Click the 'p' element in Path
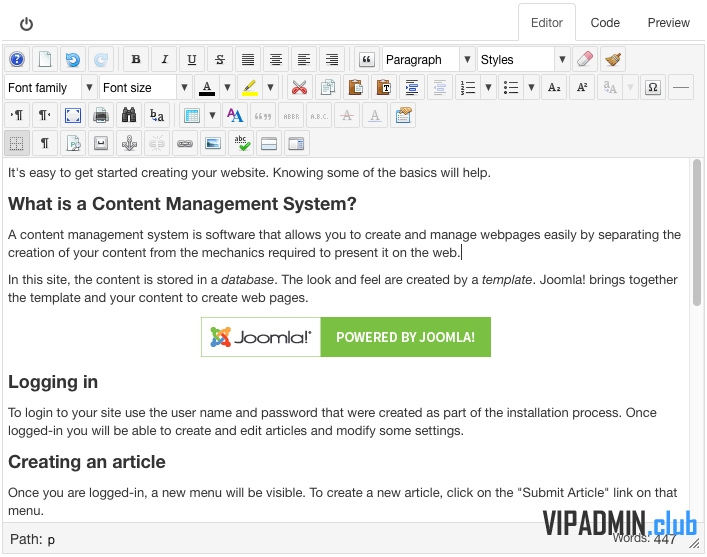 tap(51, 539)
